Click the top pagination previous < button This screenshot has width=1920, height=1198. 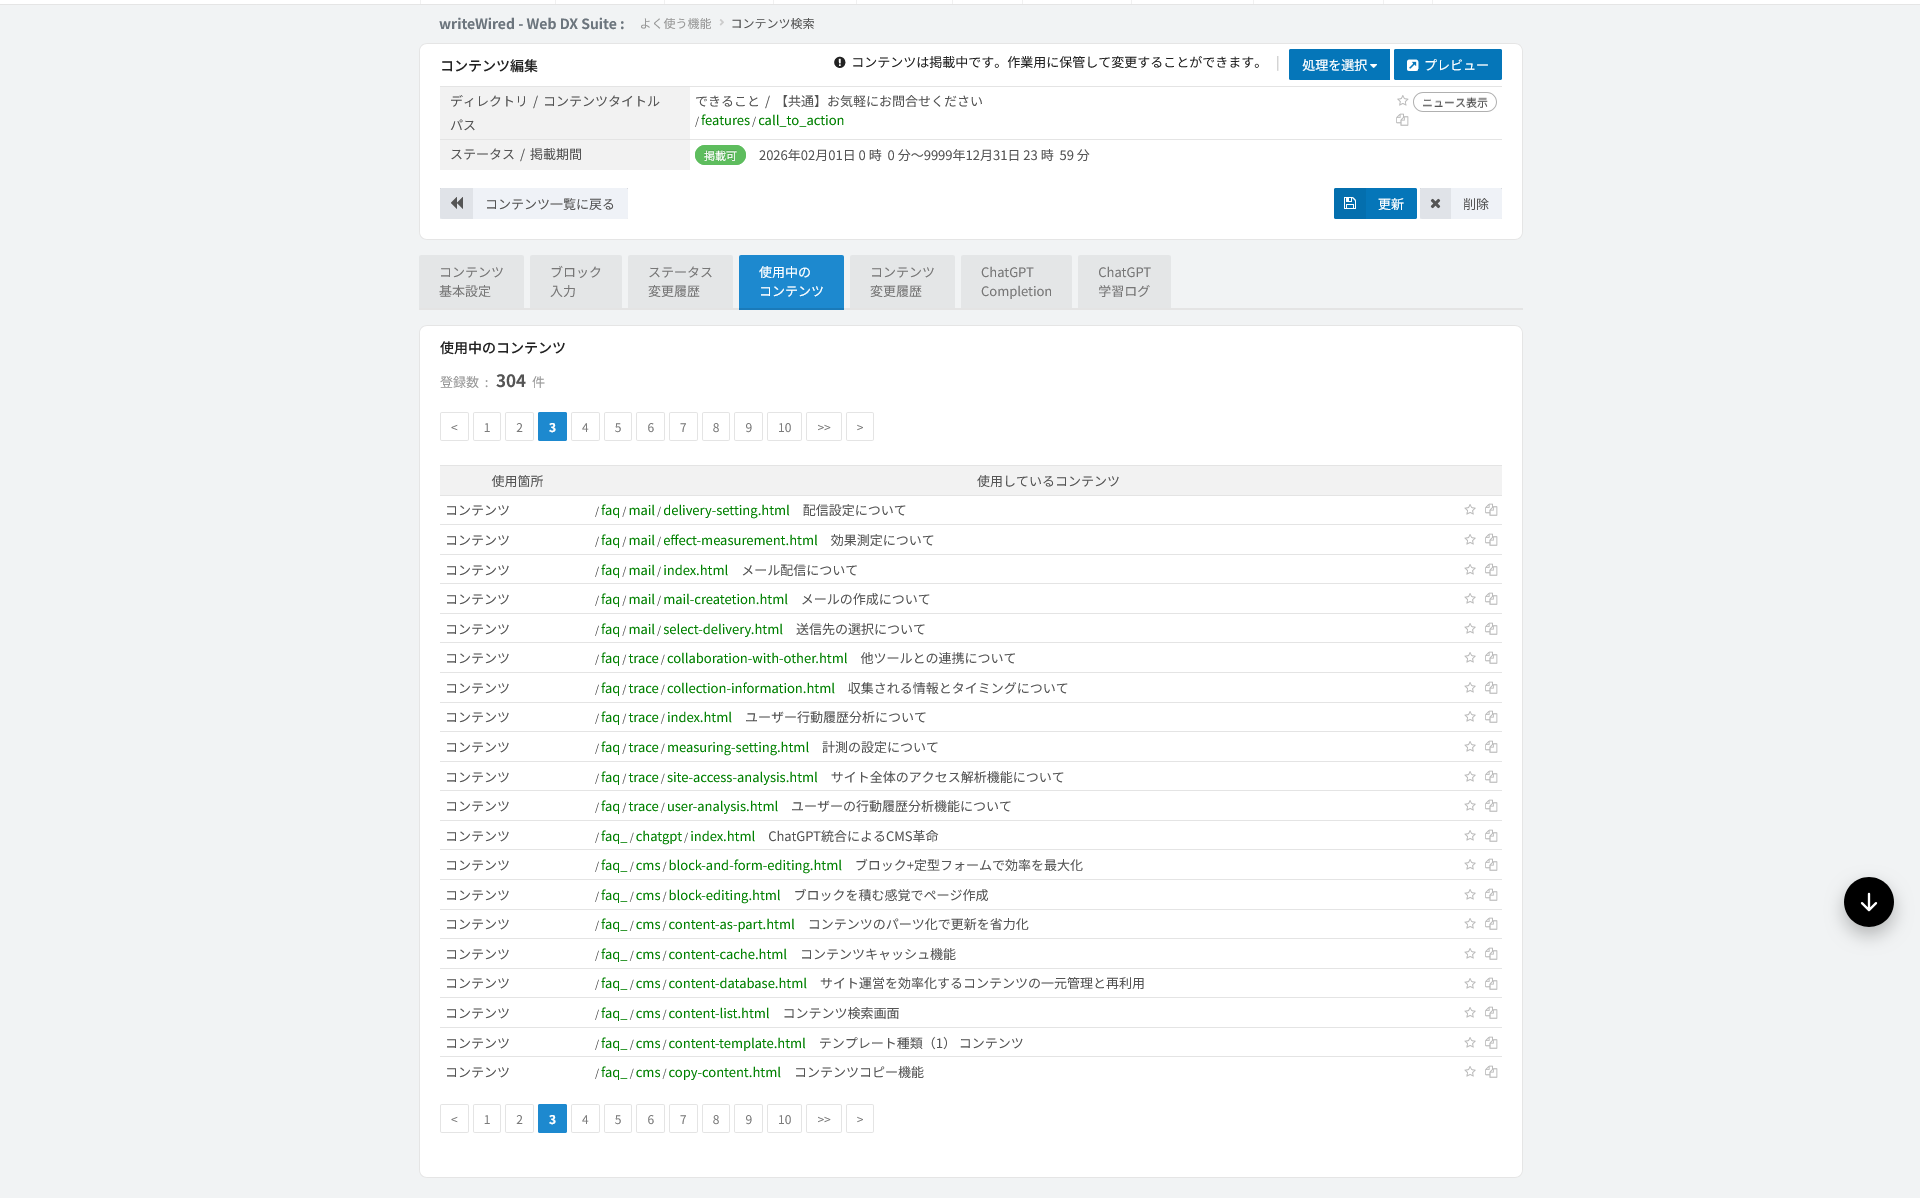pyautogui.click(x=454, y=427)
